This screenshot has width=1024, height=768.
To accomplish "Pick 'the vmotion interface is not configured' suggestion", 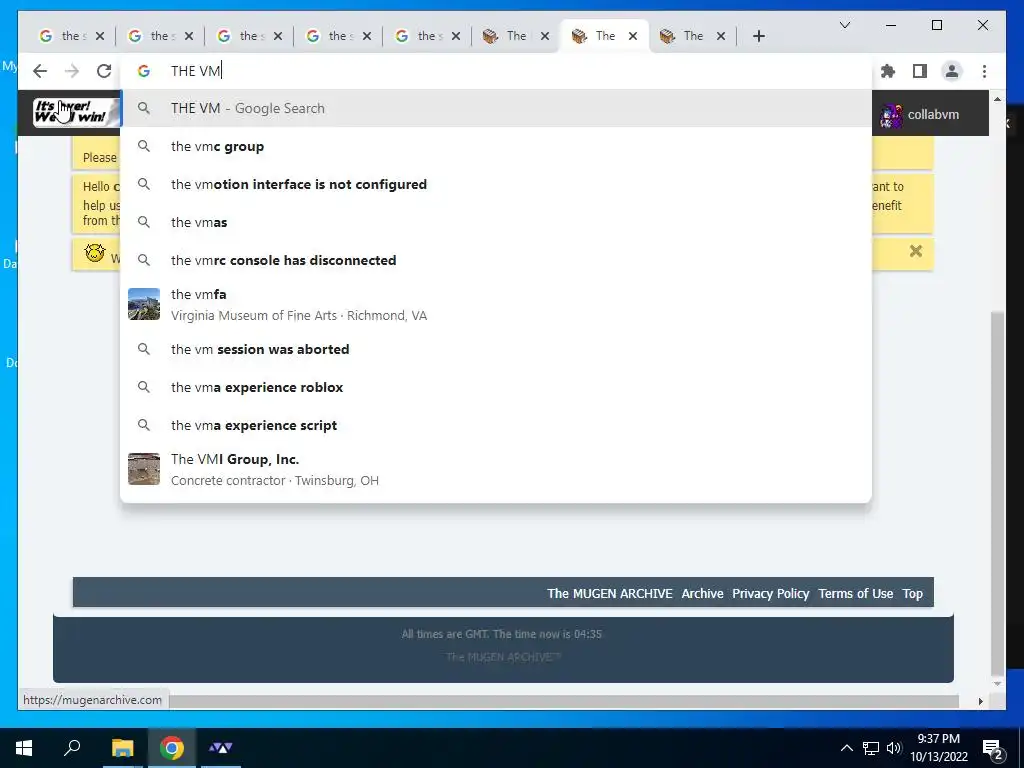I will pos(496,184).
